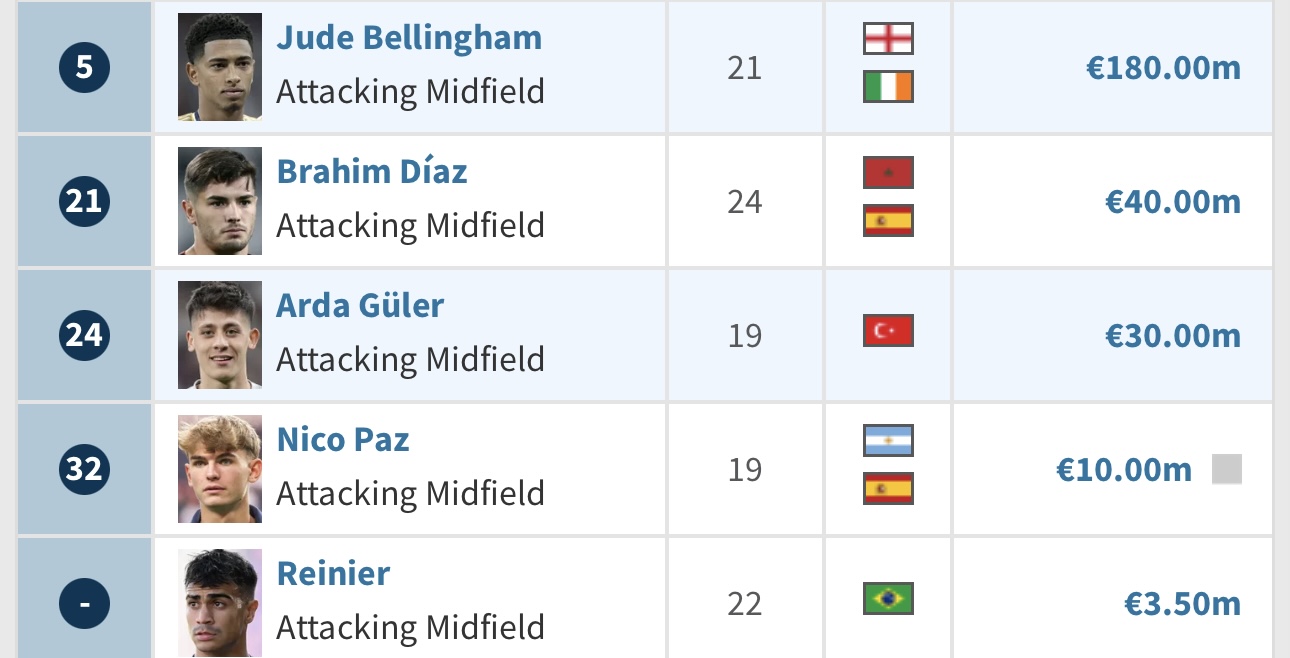Image resolution: width=1290 pixels, height=658 pixels.
Task: Click Argentina flag icon for Nico Paz
Action: (888, 440)
